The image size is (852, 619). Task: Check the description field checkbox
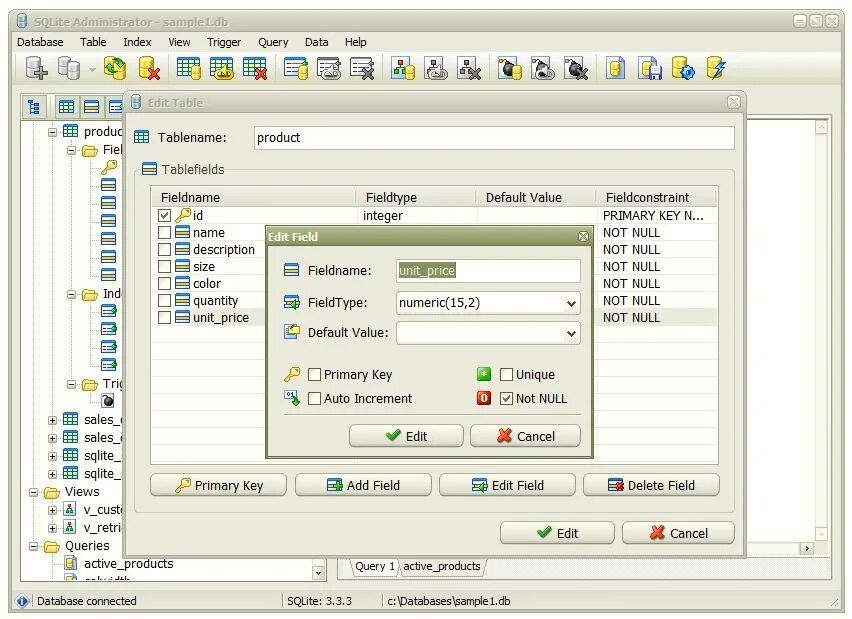[164, 249]
